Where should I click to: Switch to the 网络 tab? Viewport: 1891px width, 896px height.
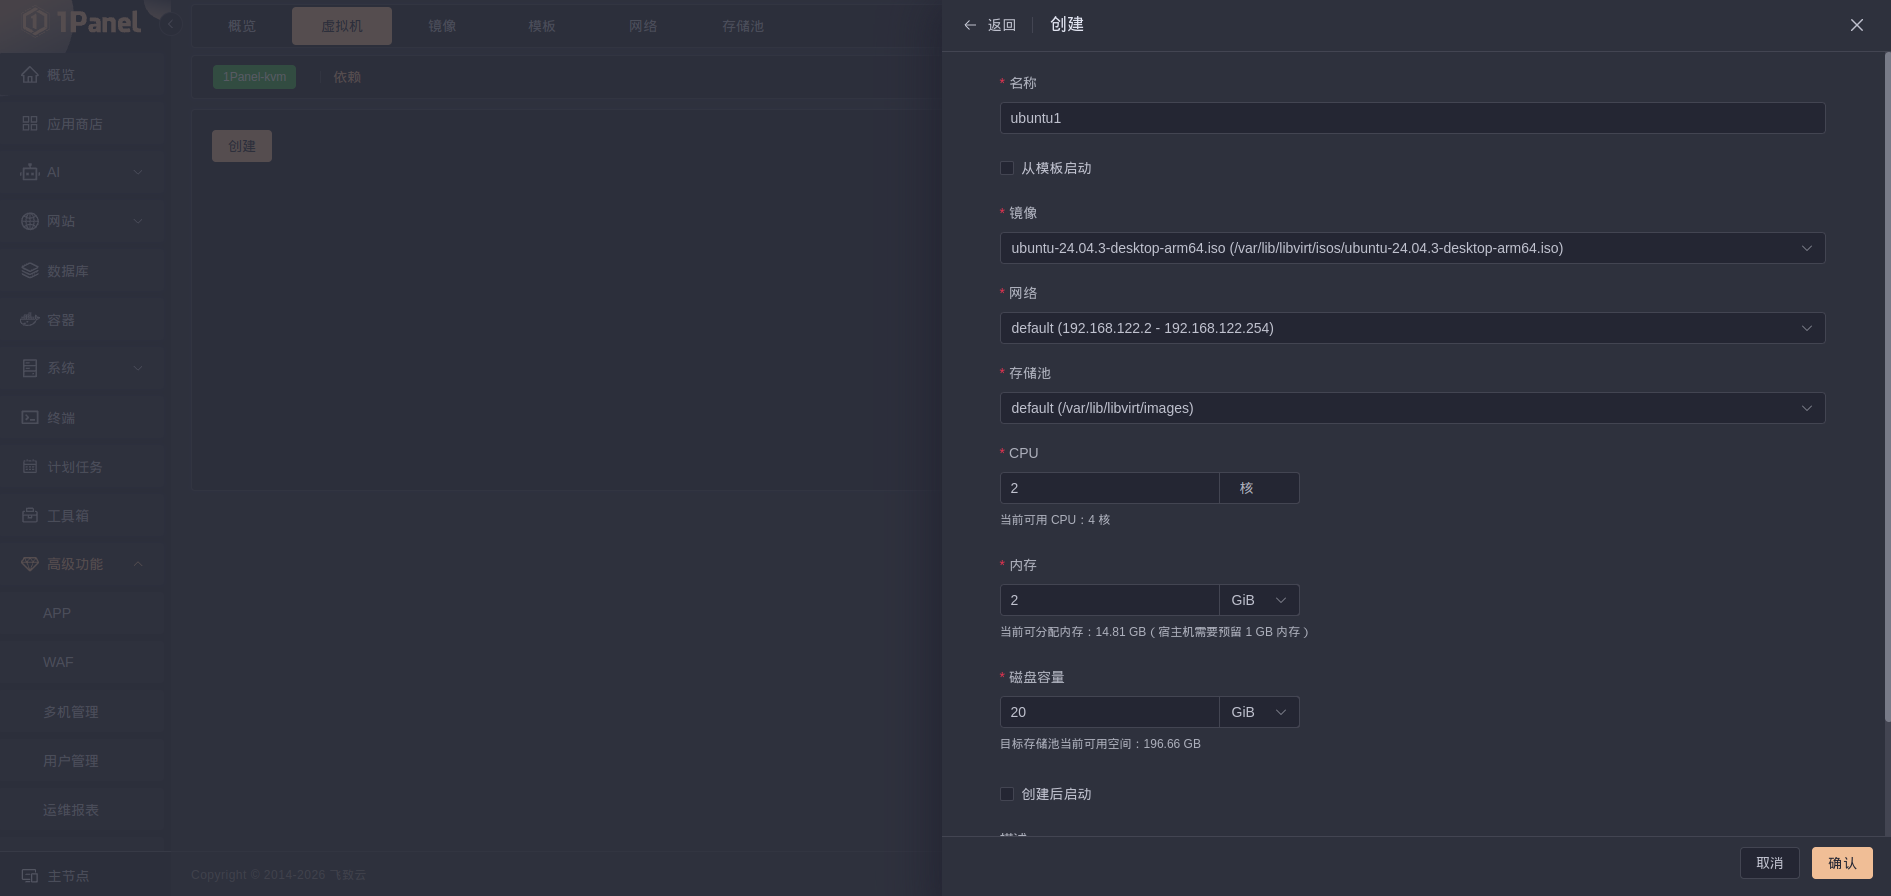[643, 26]
